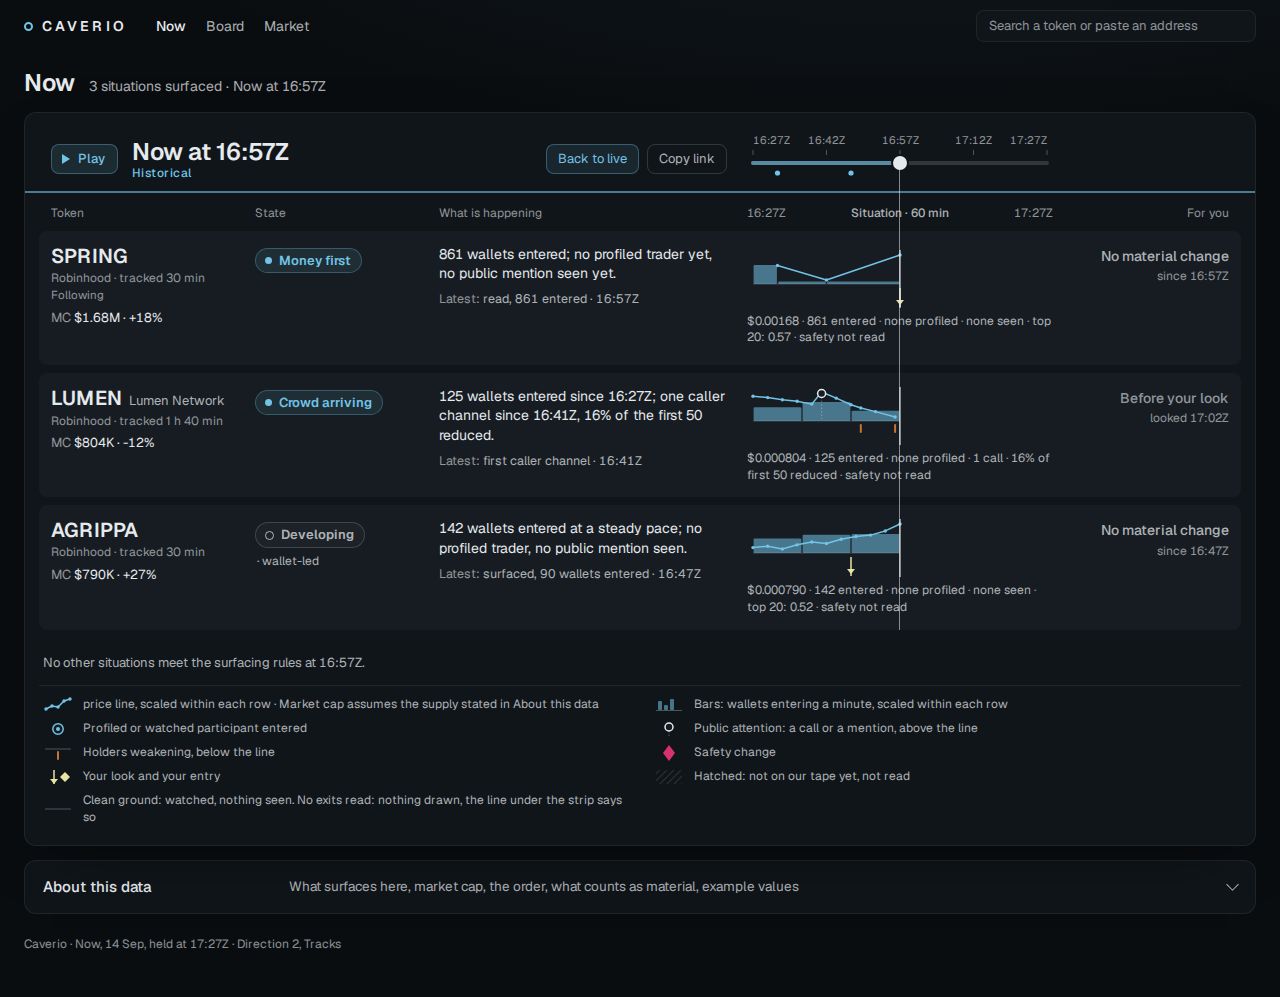Click the timeline slider handle at 16:57Z
Image resolution: width=1280 pixels, height=997 pixels.
(900, 163)
